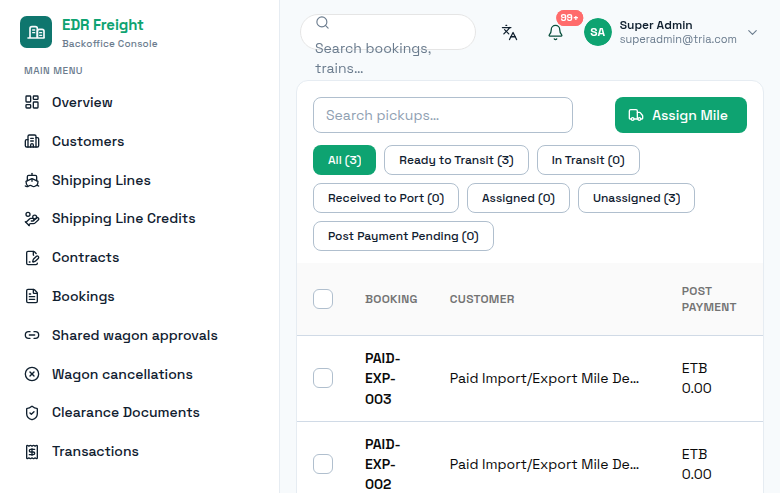Click the Shipping Line Credits hand icon

pos(32,218)
